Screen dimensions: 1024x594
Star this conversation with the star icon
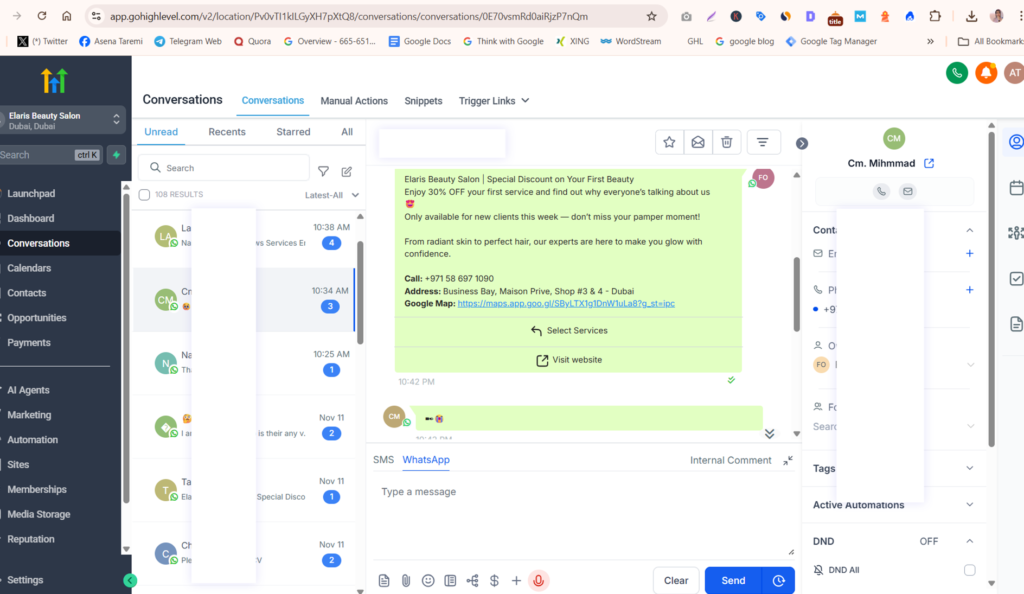click(x=669, y=142)
